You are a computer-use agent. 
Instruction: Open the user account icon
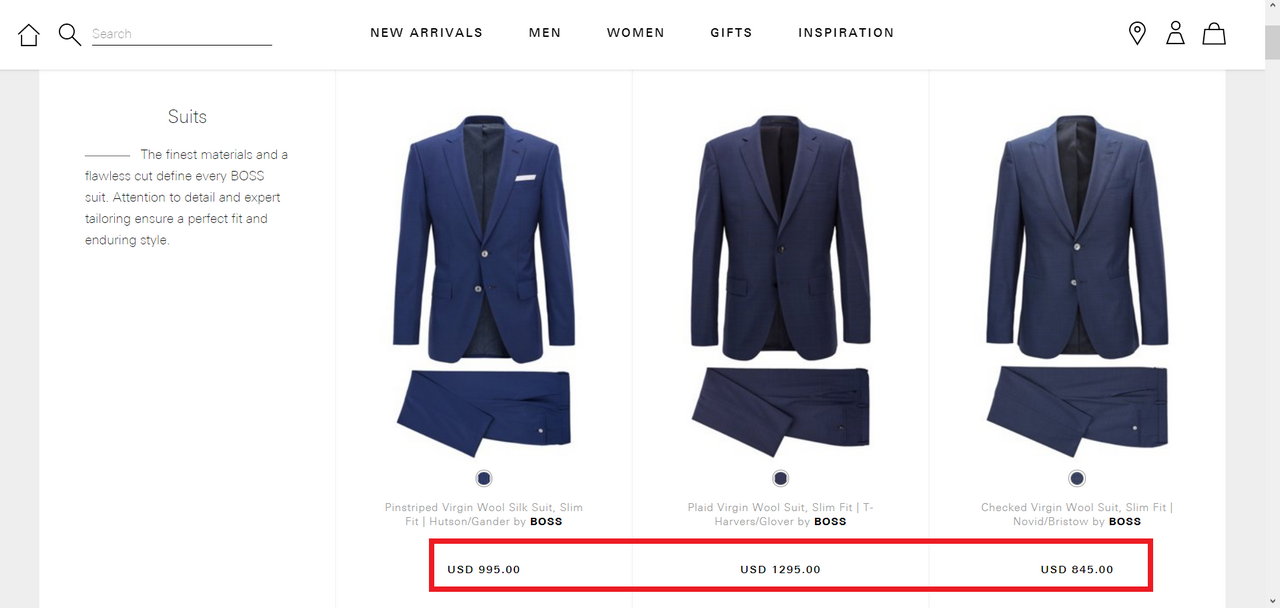(1175, 34)
